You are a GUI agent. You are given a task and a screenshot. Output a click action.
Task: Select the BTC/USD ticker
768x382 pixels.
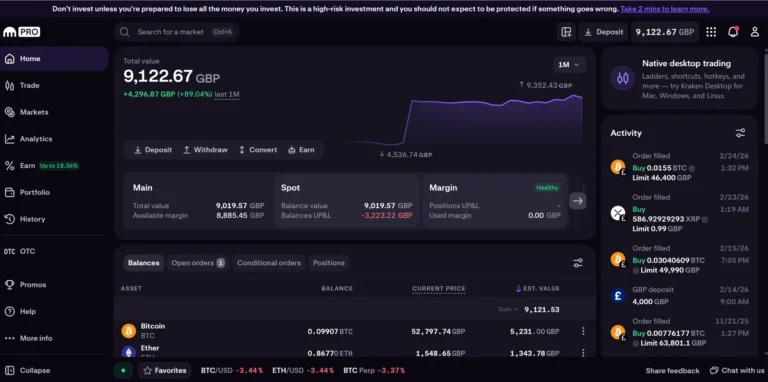point(232,370)
